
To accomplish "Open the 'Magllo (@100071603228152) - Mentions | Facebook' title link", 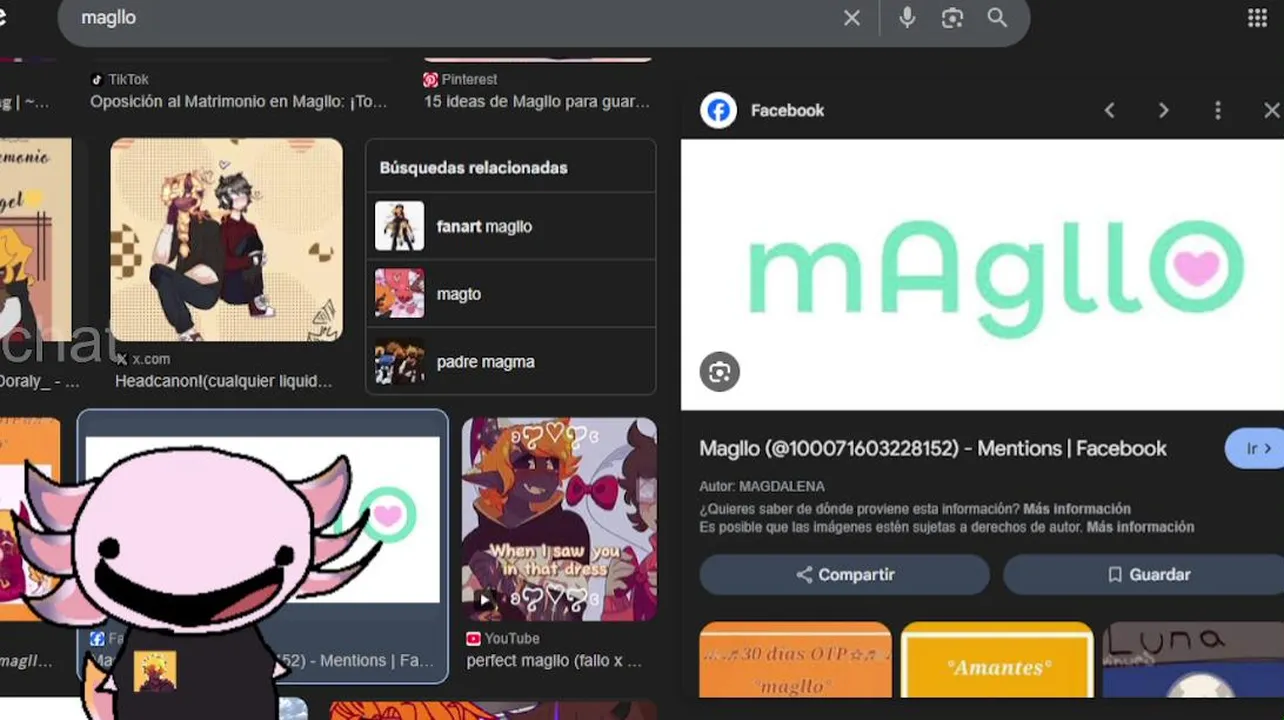I will click(x=932, y=448).
